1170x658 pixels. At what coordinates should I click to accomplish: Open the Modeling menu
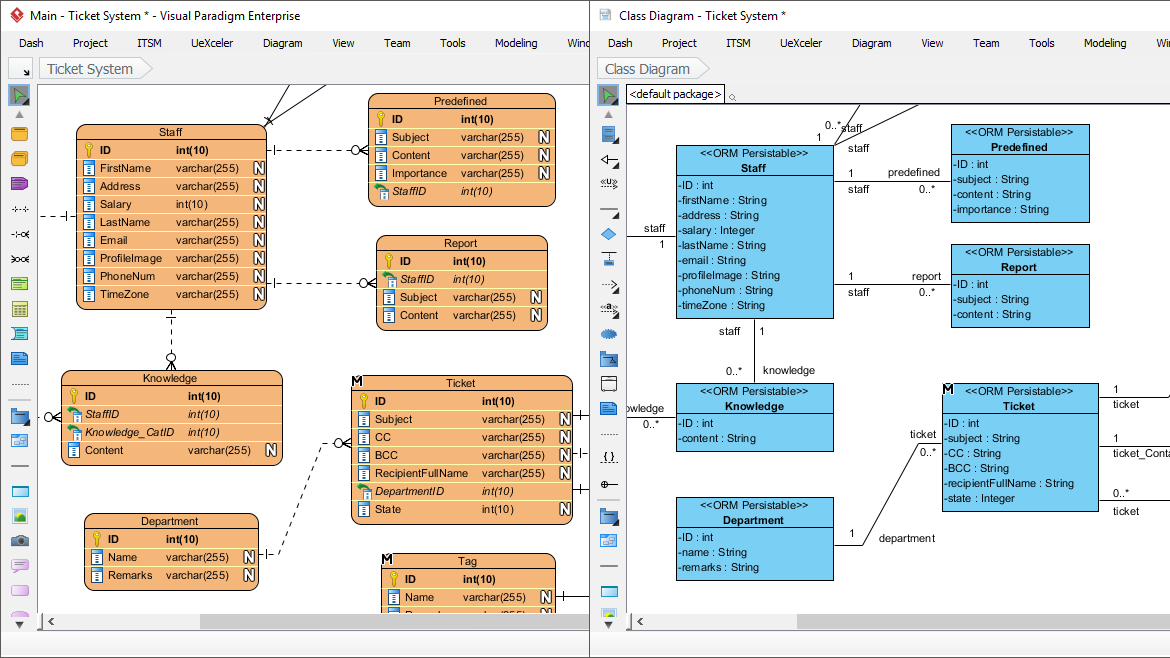[516, 43]
